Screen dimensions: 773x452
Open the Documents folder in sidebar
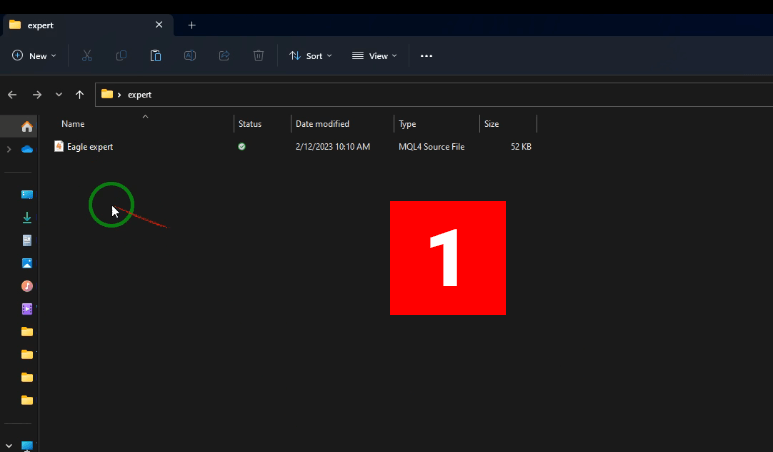click(x=27, y=240)
